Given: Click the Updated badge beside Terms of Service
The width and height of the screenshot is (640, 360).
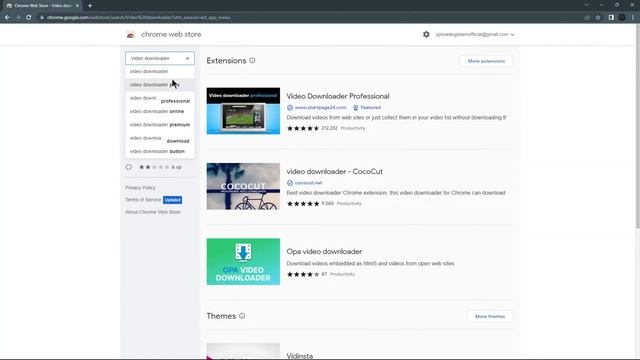Looking at the screenshot, I should click(172, 200).
